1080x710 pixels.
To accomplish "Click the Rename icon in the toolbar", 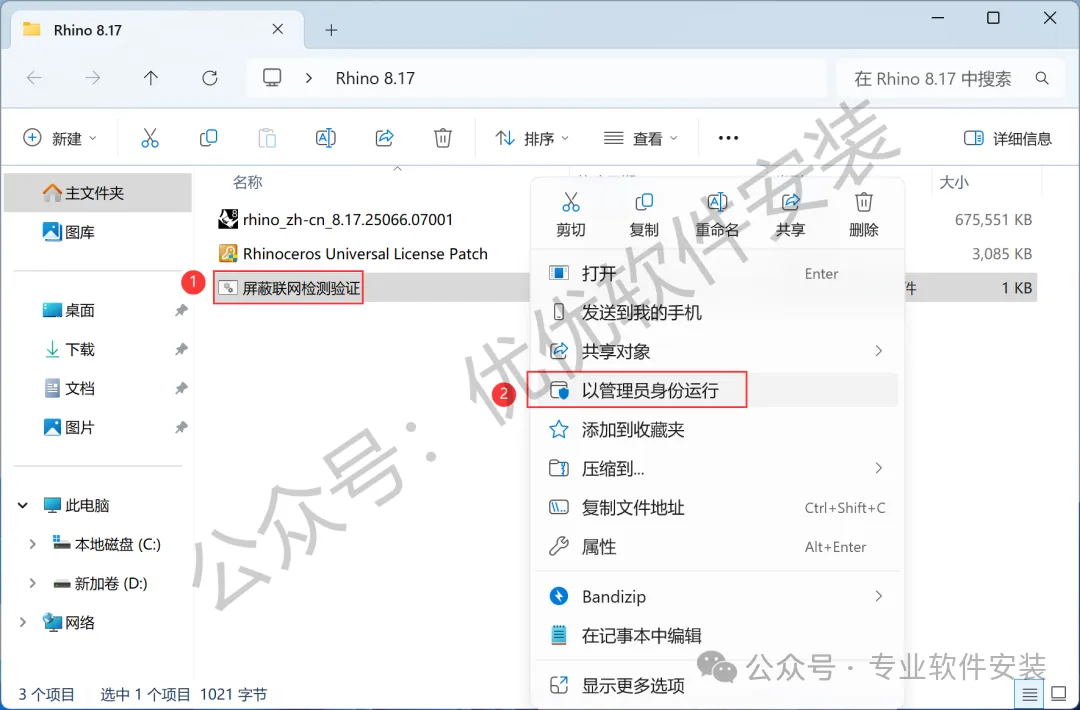I will coord(326,138).
